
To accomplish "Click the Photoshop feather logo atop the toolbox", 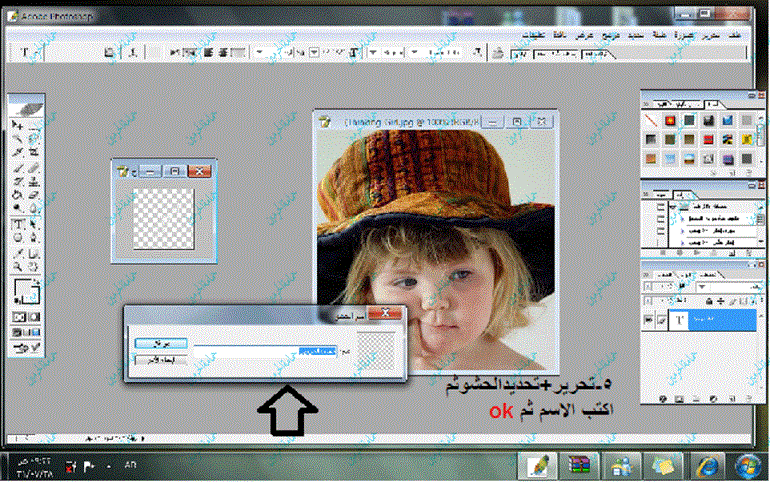I will tap(26, 105).
